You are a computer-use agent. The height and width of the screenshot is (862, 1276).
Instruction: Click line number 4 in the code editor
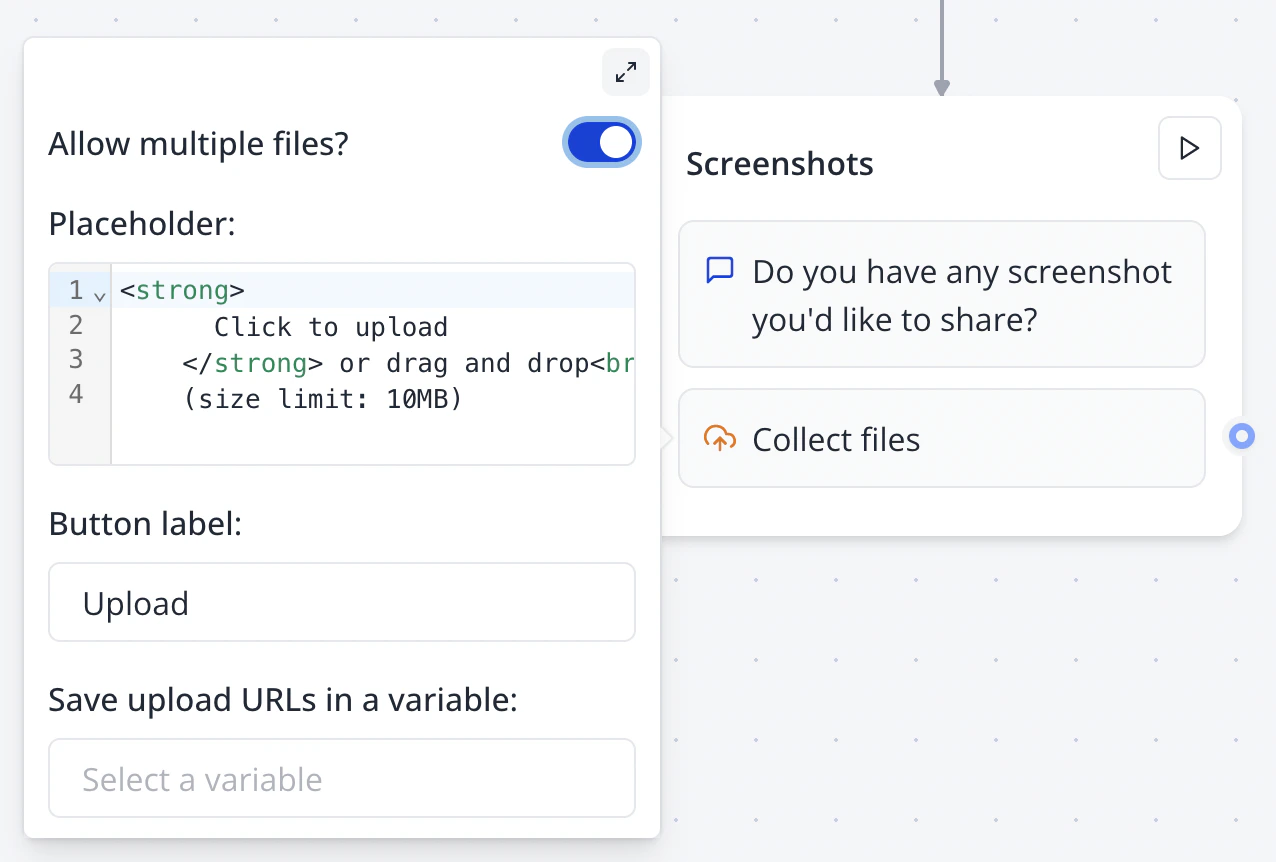coord(76,394)
